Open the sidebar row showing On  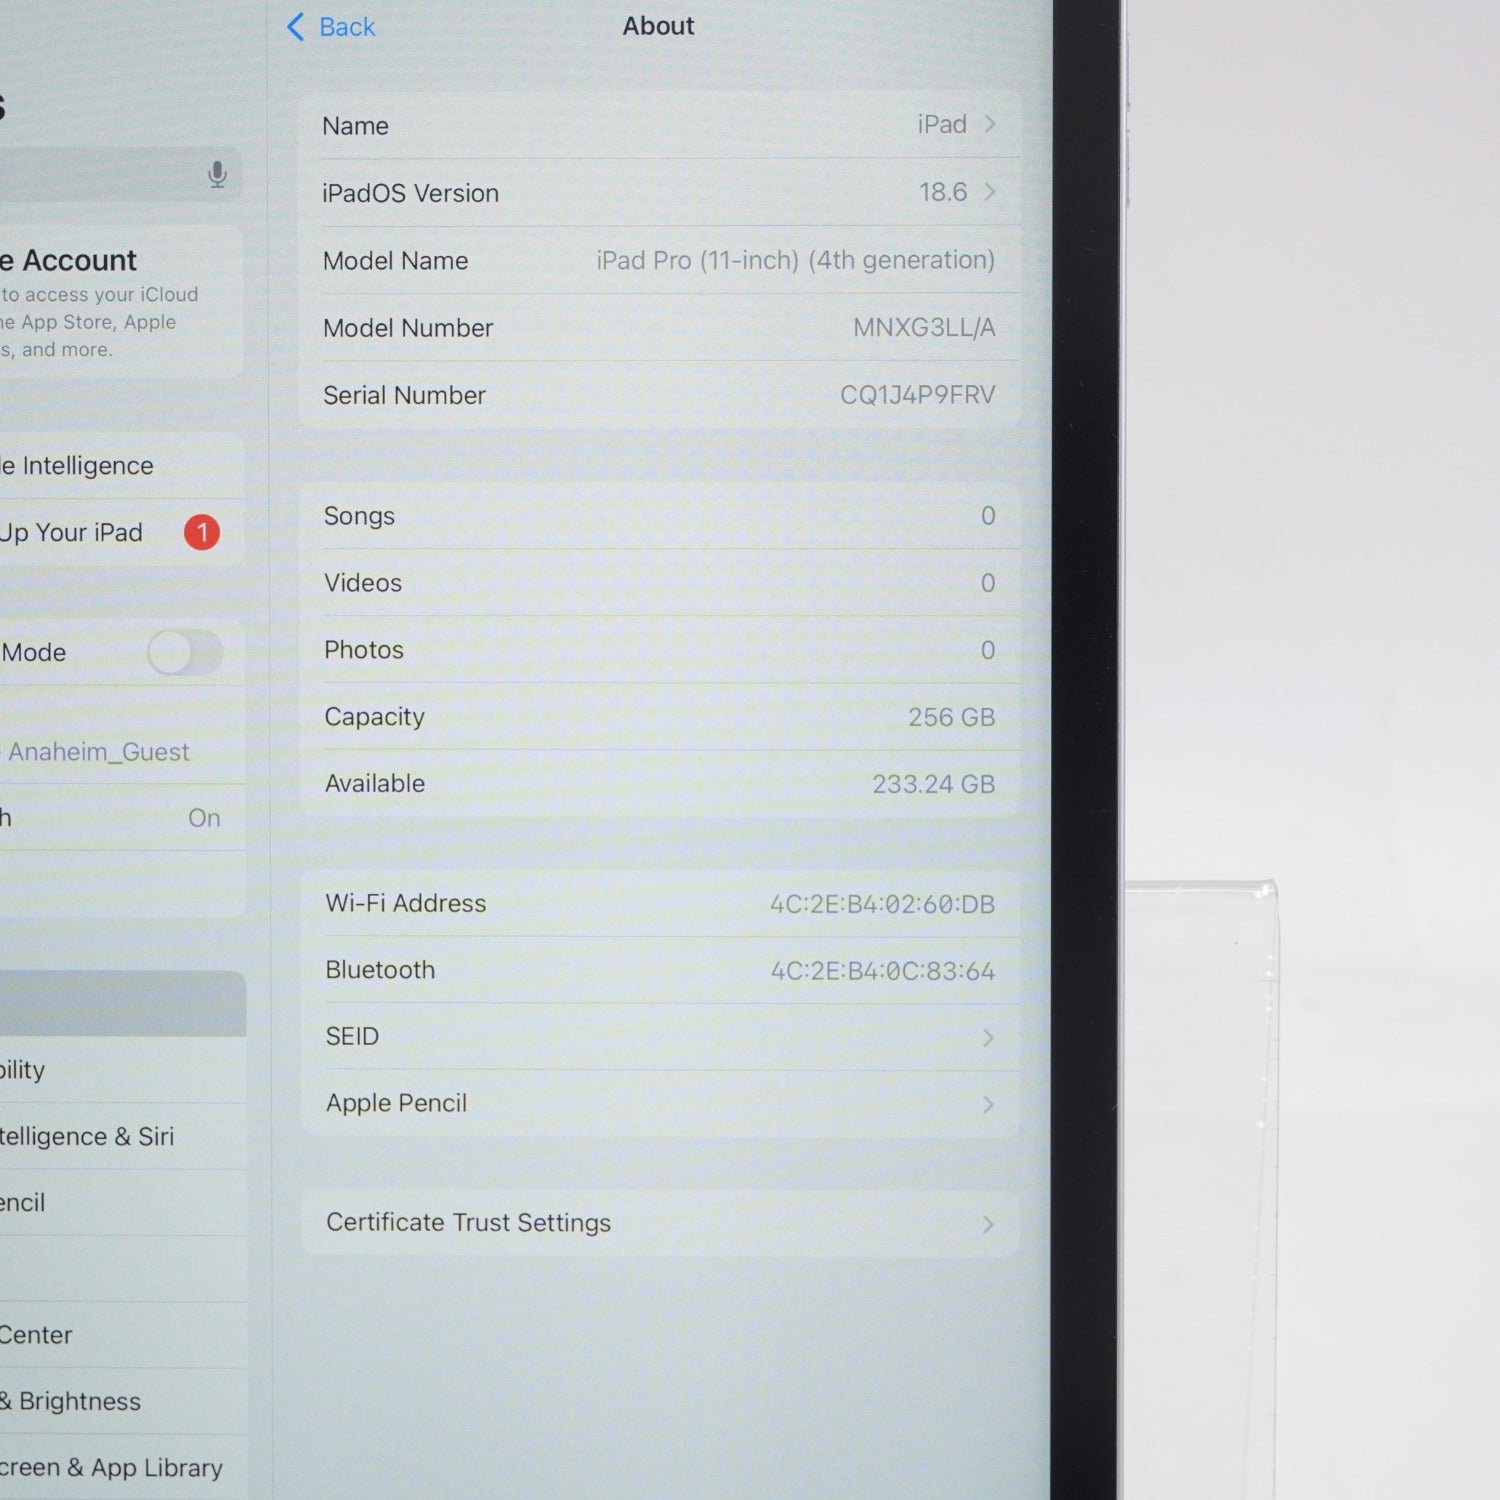click(122, 818)
